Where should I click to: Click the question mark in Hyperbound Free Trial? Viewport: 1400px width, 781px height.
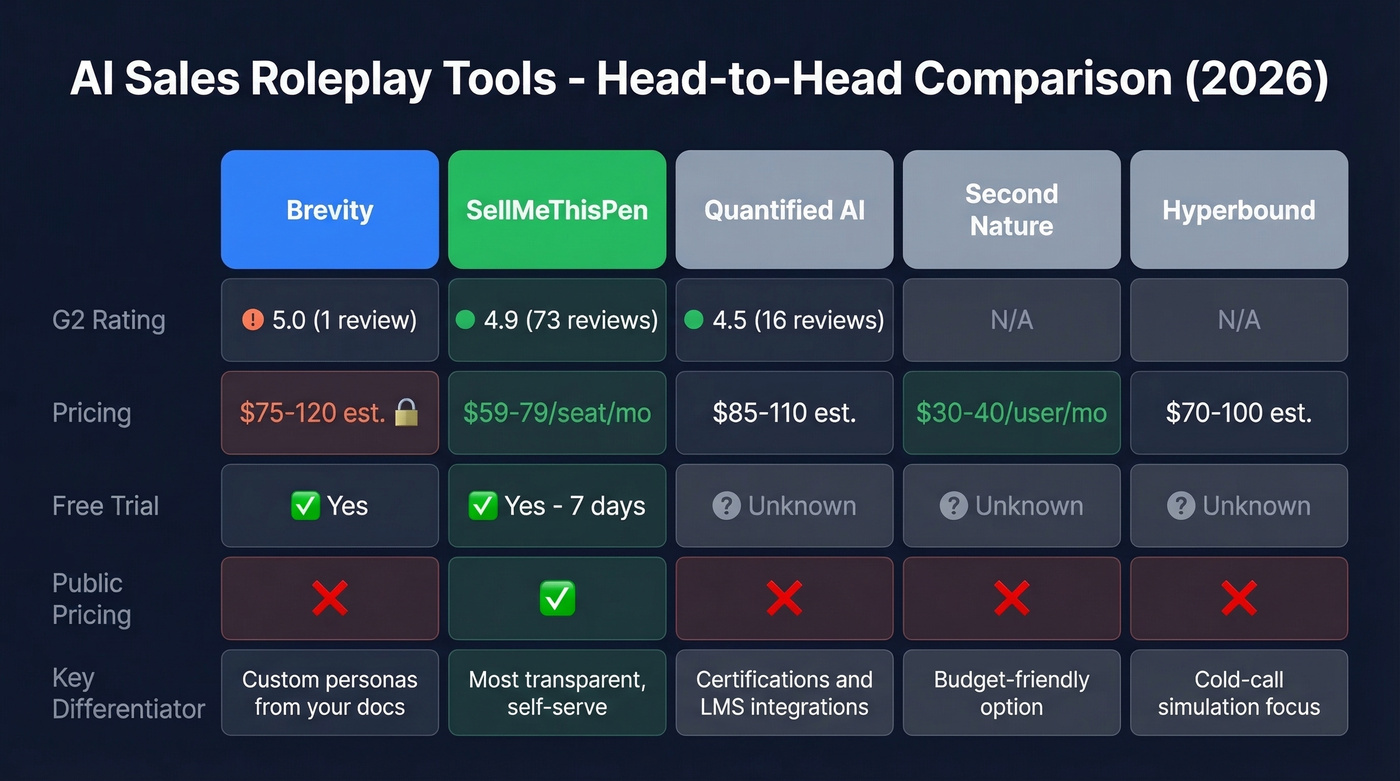(1181, 505)
